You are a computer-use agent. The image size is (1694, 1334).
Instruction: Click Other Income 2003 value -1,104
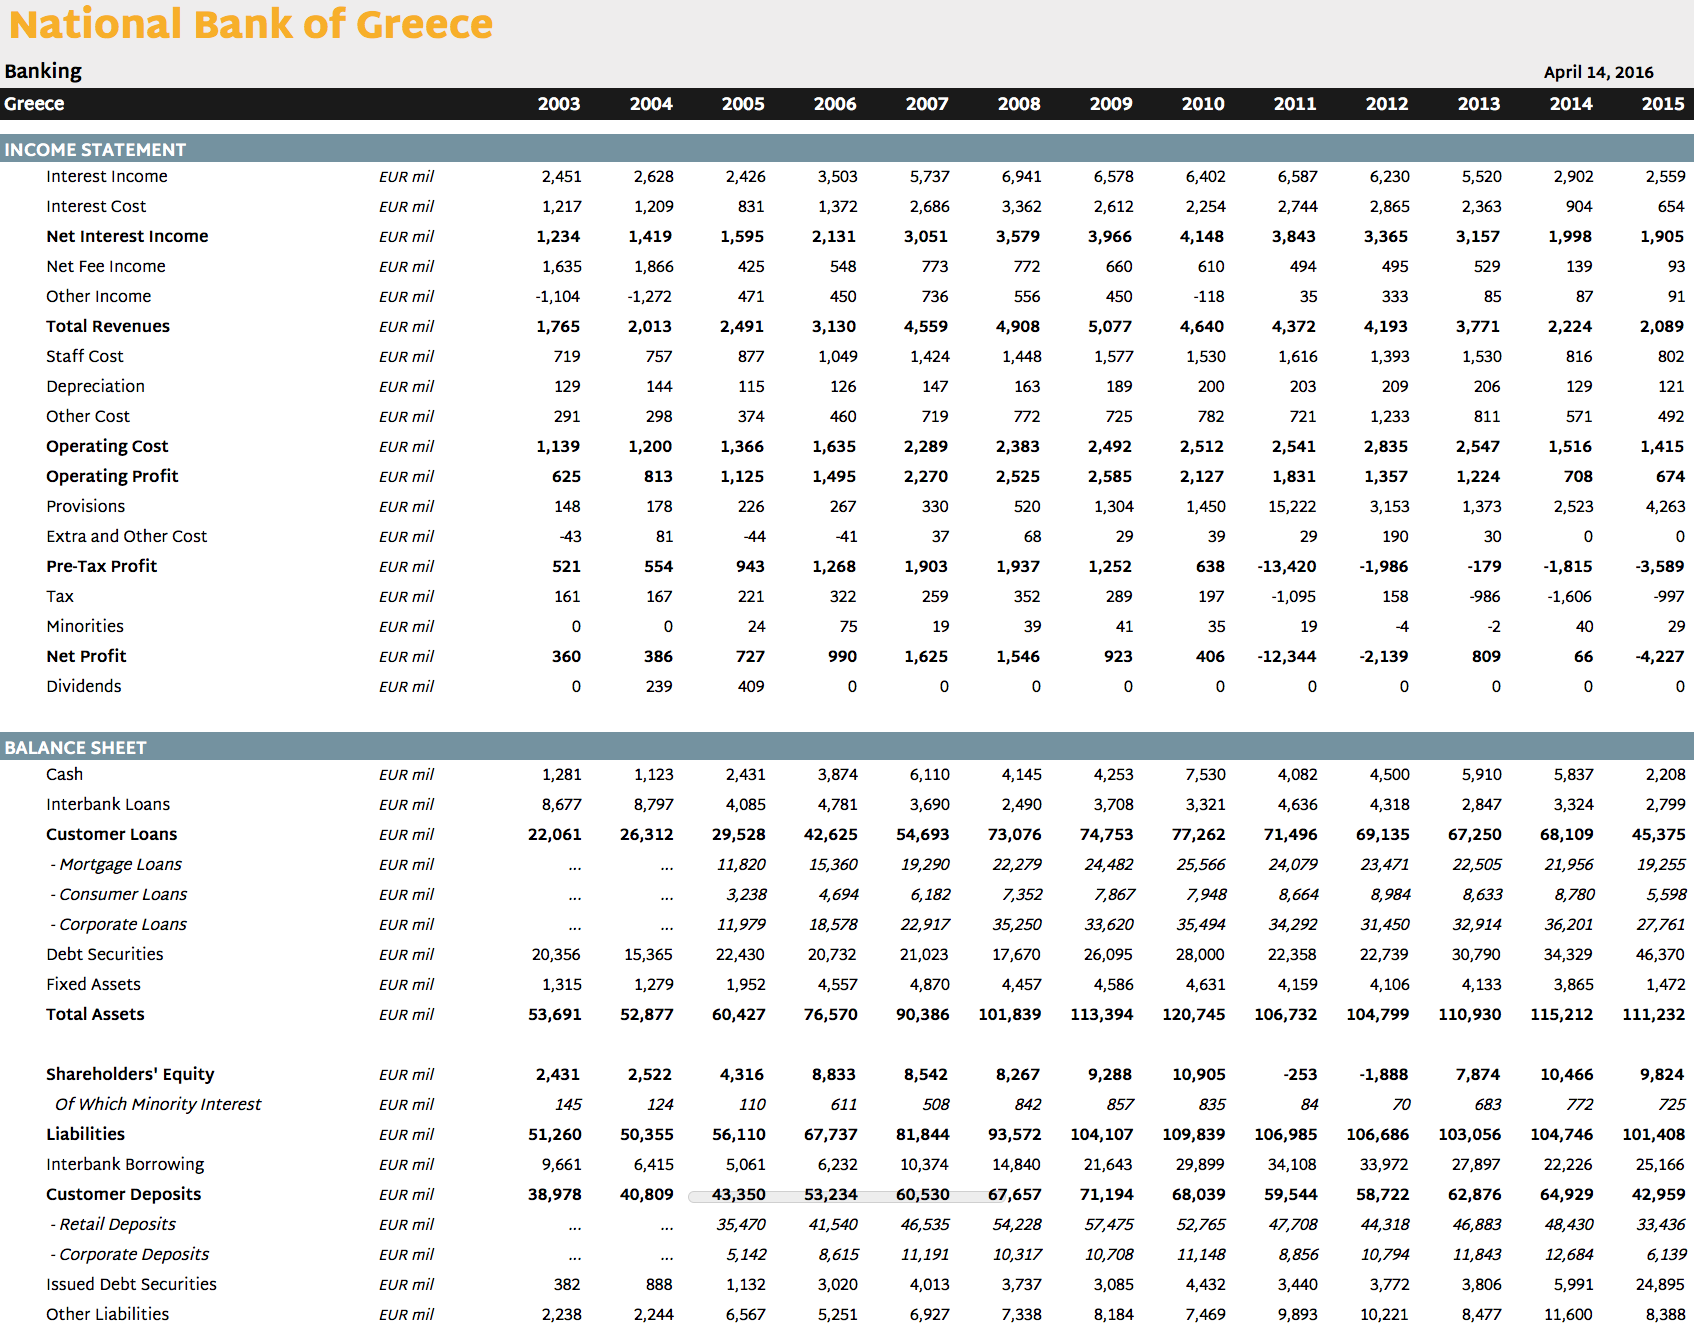pos(557,297)
